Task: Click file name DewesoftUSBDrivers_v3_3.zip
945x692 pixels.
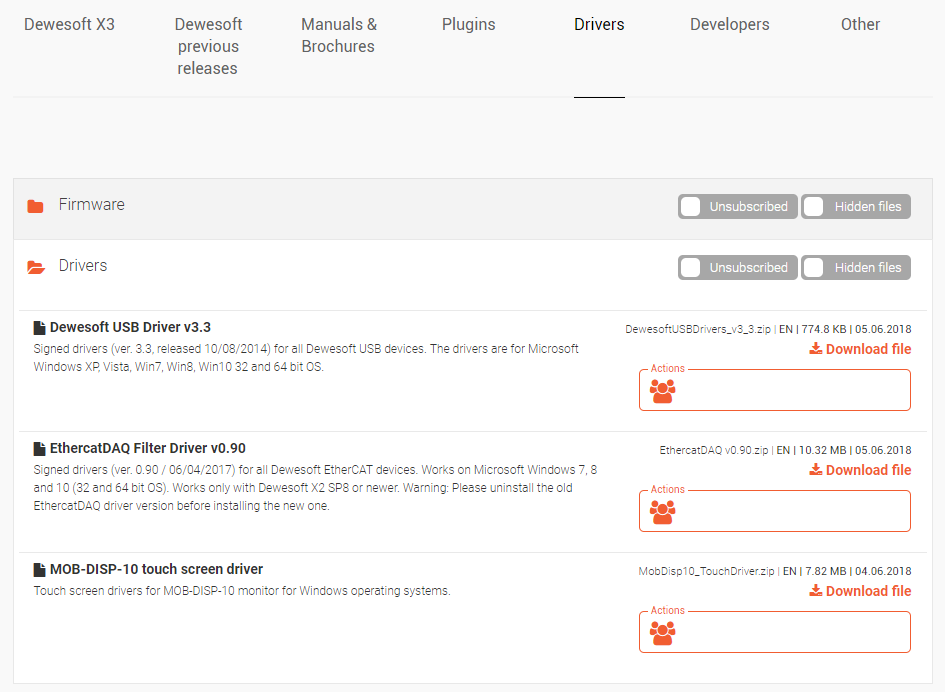Action: [x=698, y=330]
